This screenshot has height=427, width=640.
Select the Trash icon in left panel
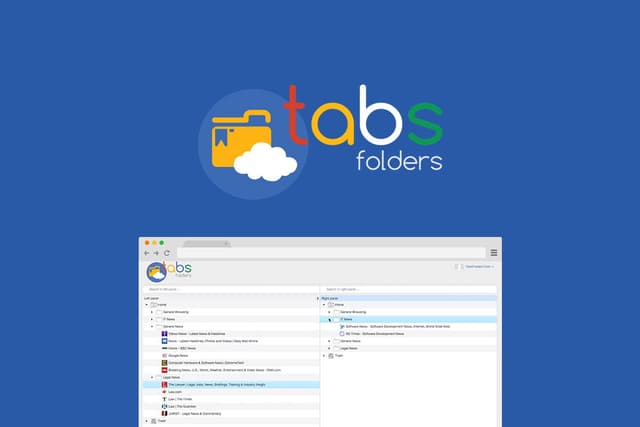(x=153, y=421)
